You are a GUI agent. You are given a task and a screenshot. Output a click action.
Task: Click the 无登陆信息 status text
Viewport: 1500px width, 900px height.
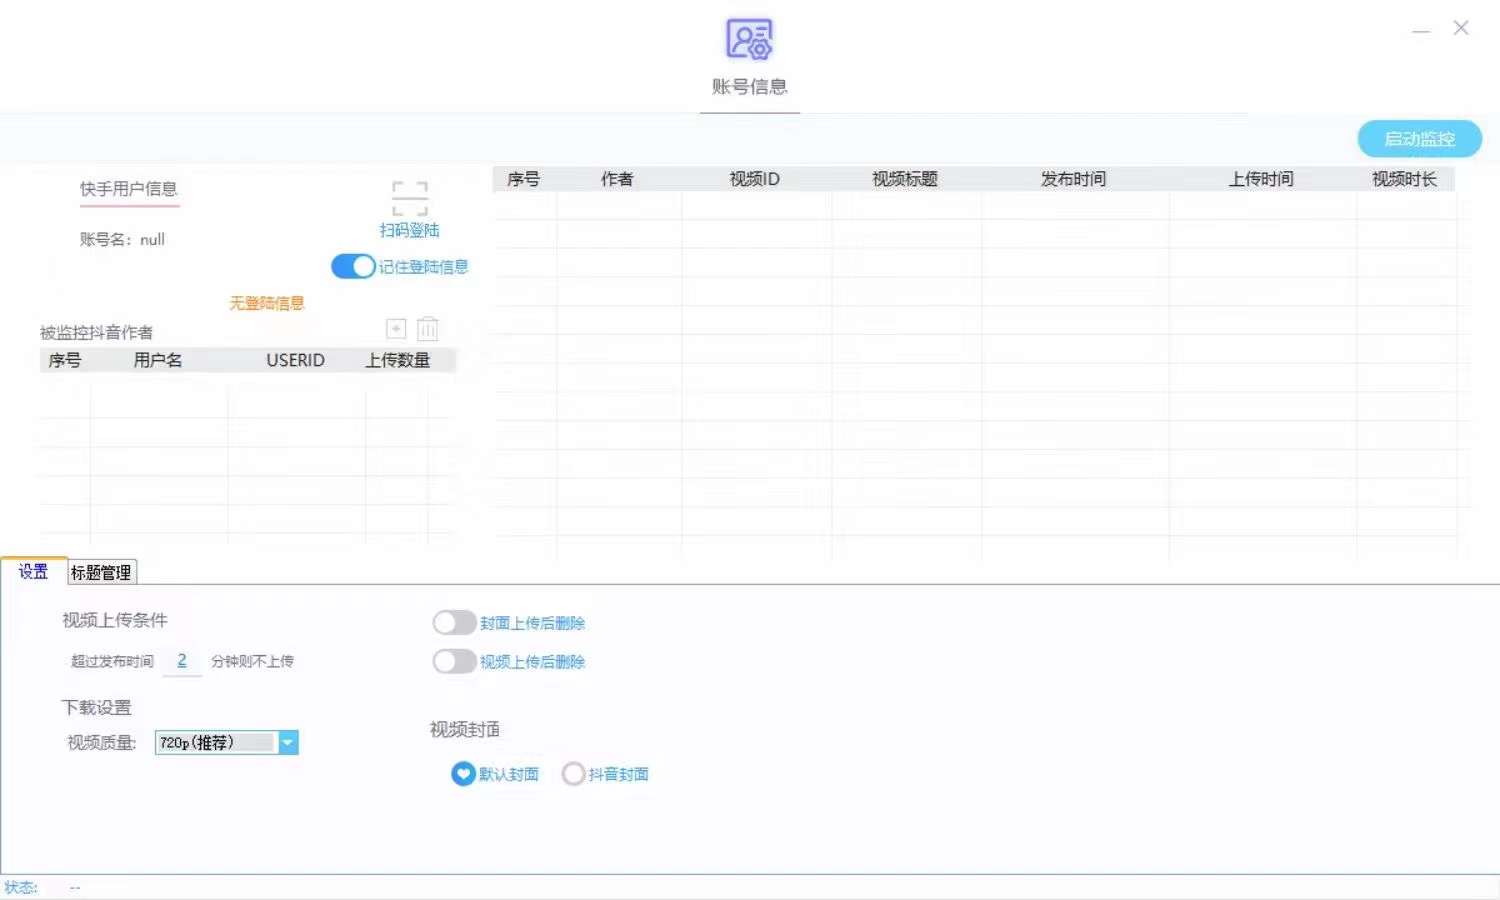point(267,303)
